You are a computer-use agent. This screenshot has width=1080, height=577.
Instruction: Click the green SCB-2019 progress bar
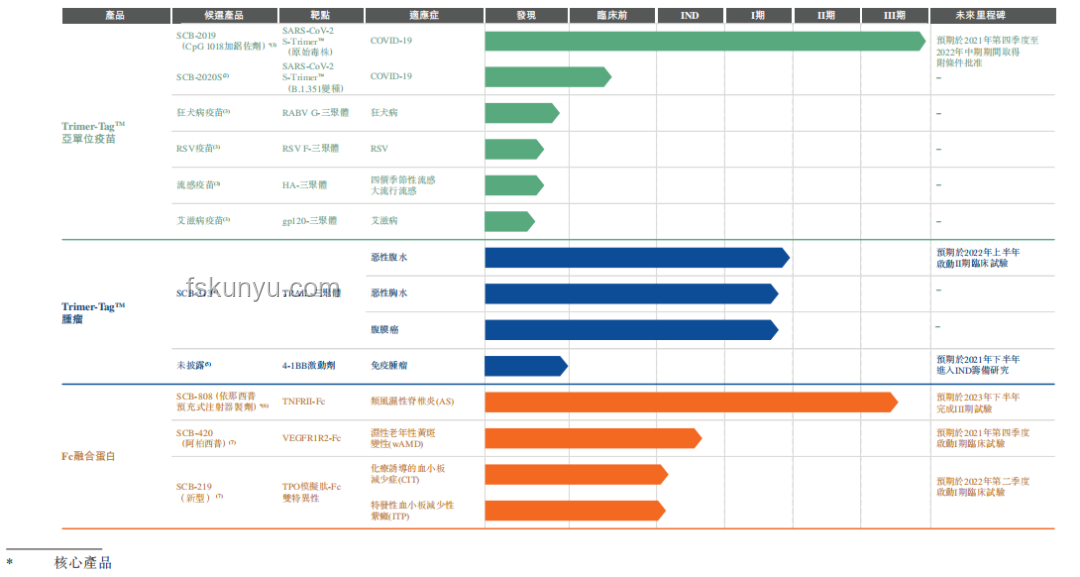click(705, 41)
